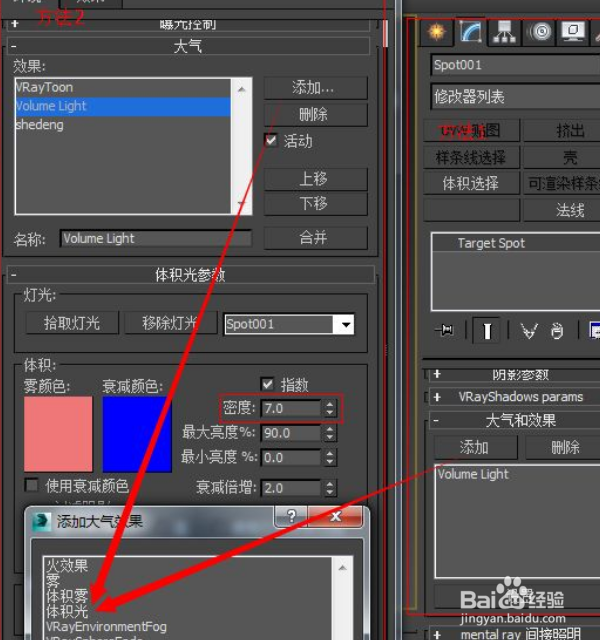The height and width of the screenshot is (640, 600).
Task: Open the pink 雾颜色 fog color swatch
Action: 58,434
